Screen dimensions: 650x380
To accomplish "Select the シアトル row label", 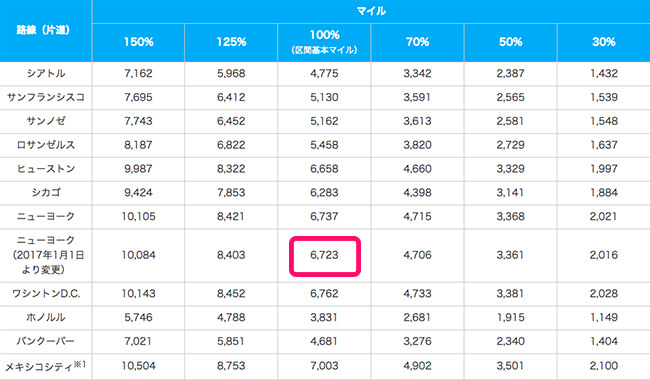I will coord(46,73).
